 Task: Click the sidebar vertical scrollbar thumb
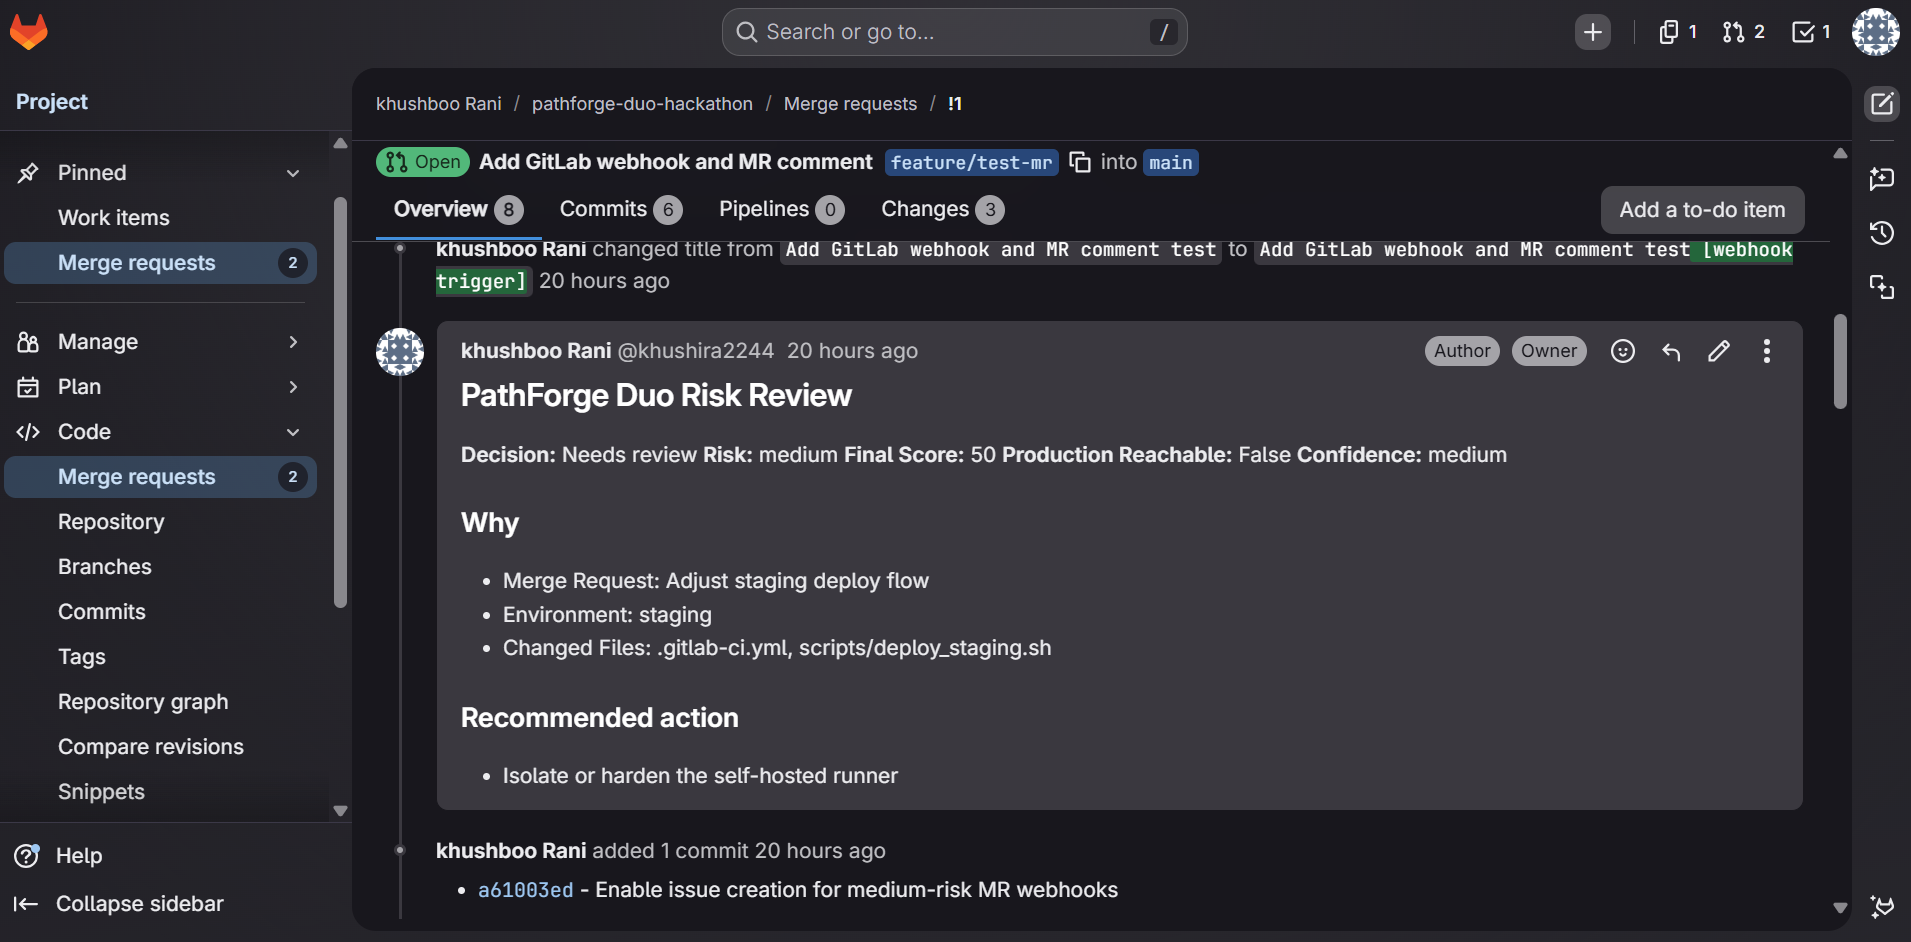point(340,402)
